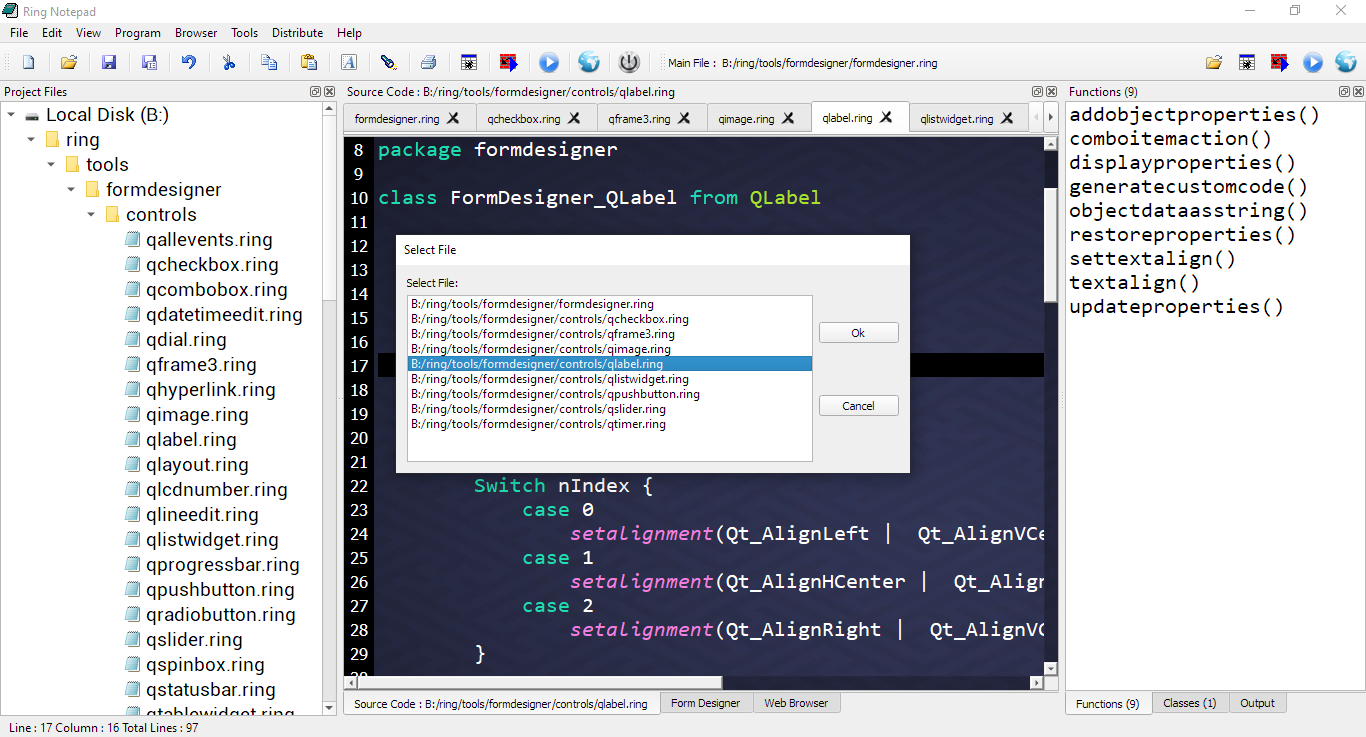Collapse the Local Disk (B:) tree node
The width and height of the screenshot is (1366, 737).
12,114
